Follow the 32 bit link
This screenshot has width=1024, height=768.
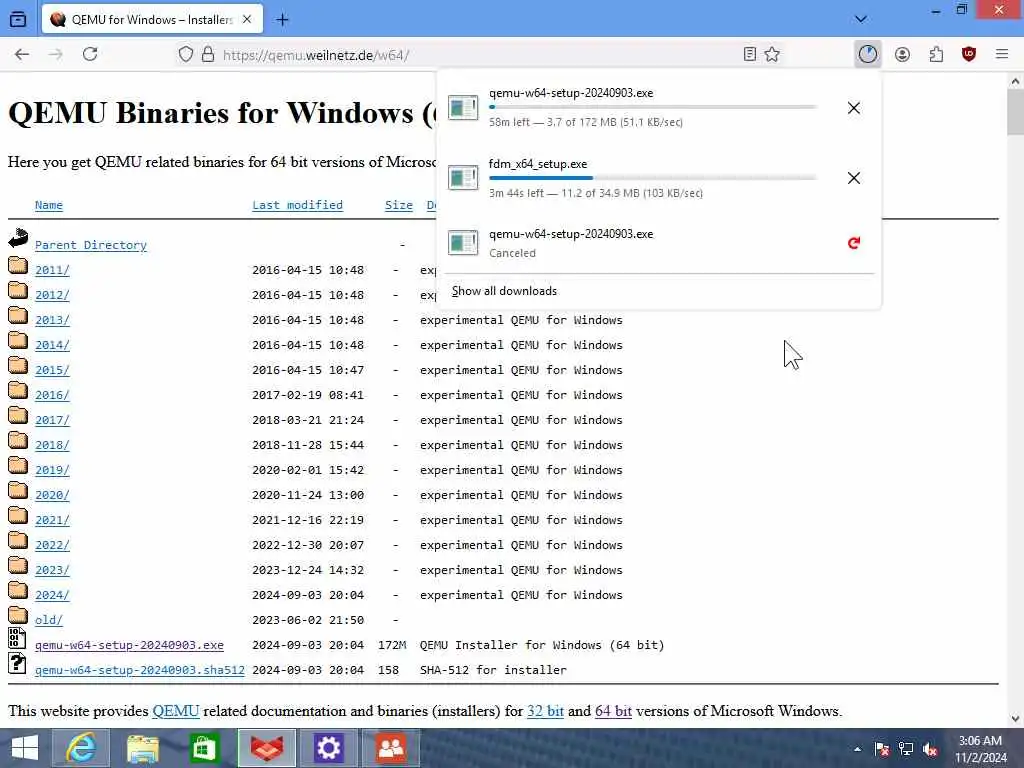click(x=545, y=711)
